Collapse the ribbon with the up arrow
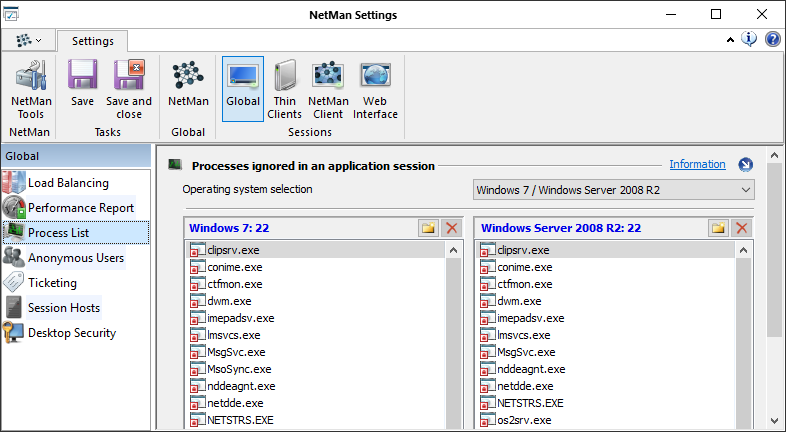The width and height of the screenshot is (786, 432). tap(730, 40)
